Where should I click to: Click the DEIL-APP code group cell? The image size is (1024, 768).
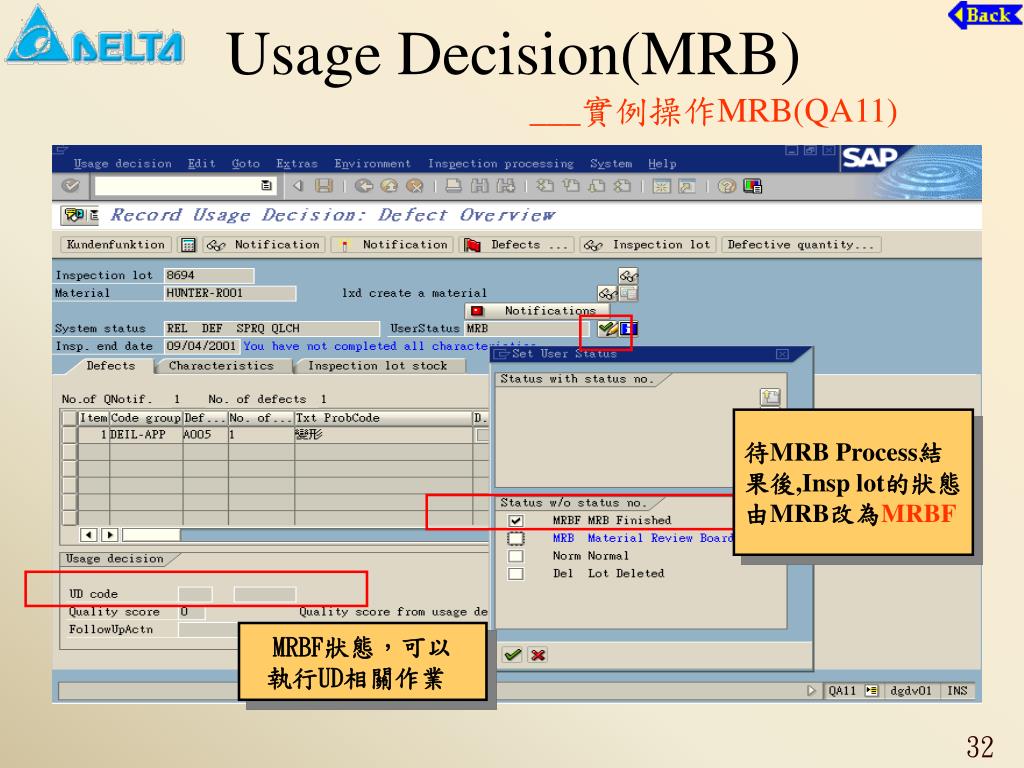pyautogui.click(x=146, y=435)
